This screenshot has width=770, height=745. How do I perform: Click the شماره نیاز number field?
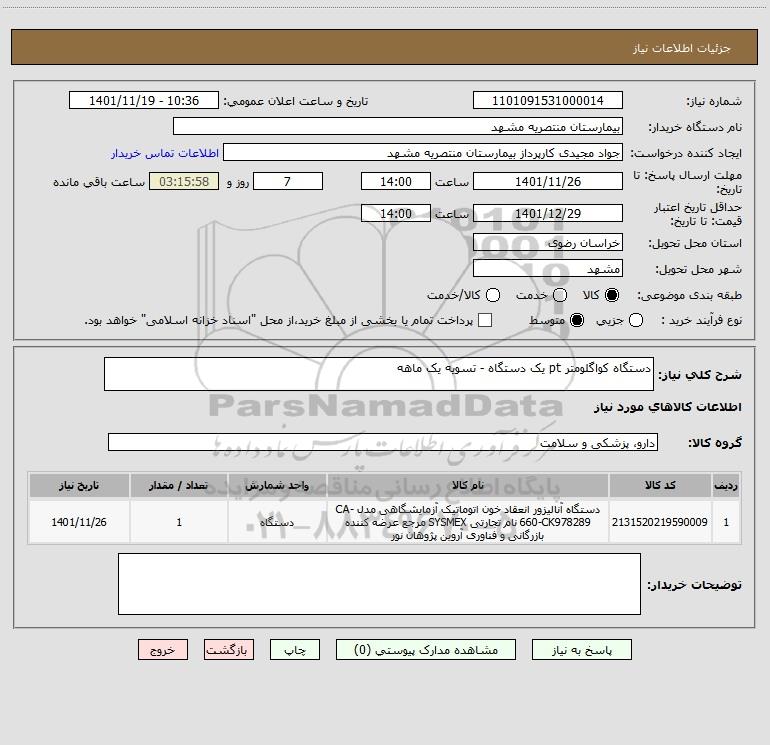coord(548,100)
